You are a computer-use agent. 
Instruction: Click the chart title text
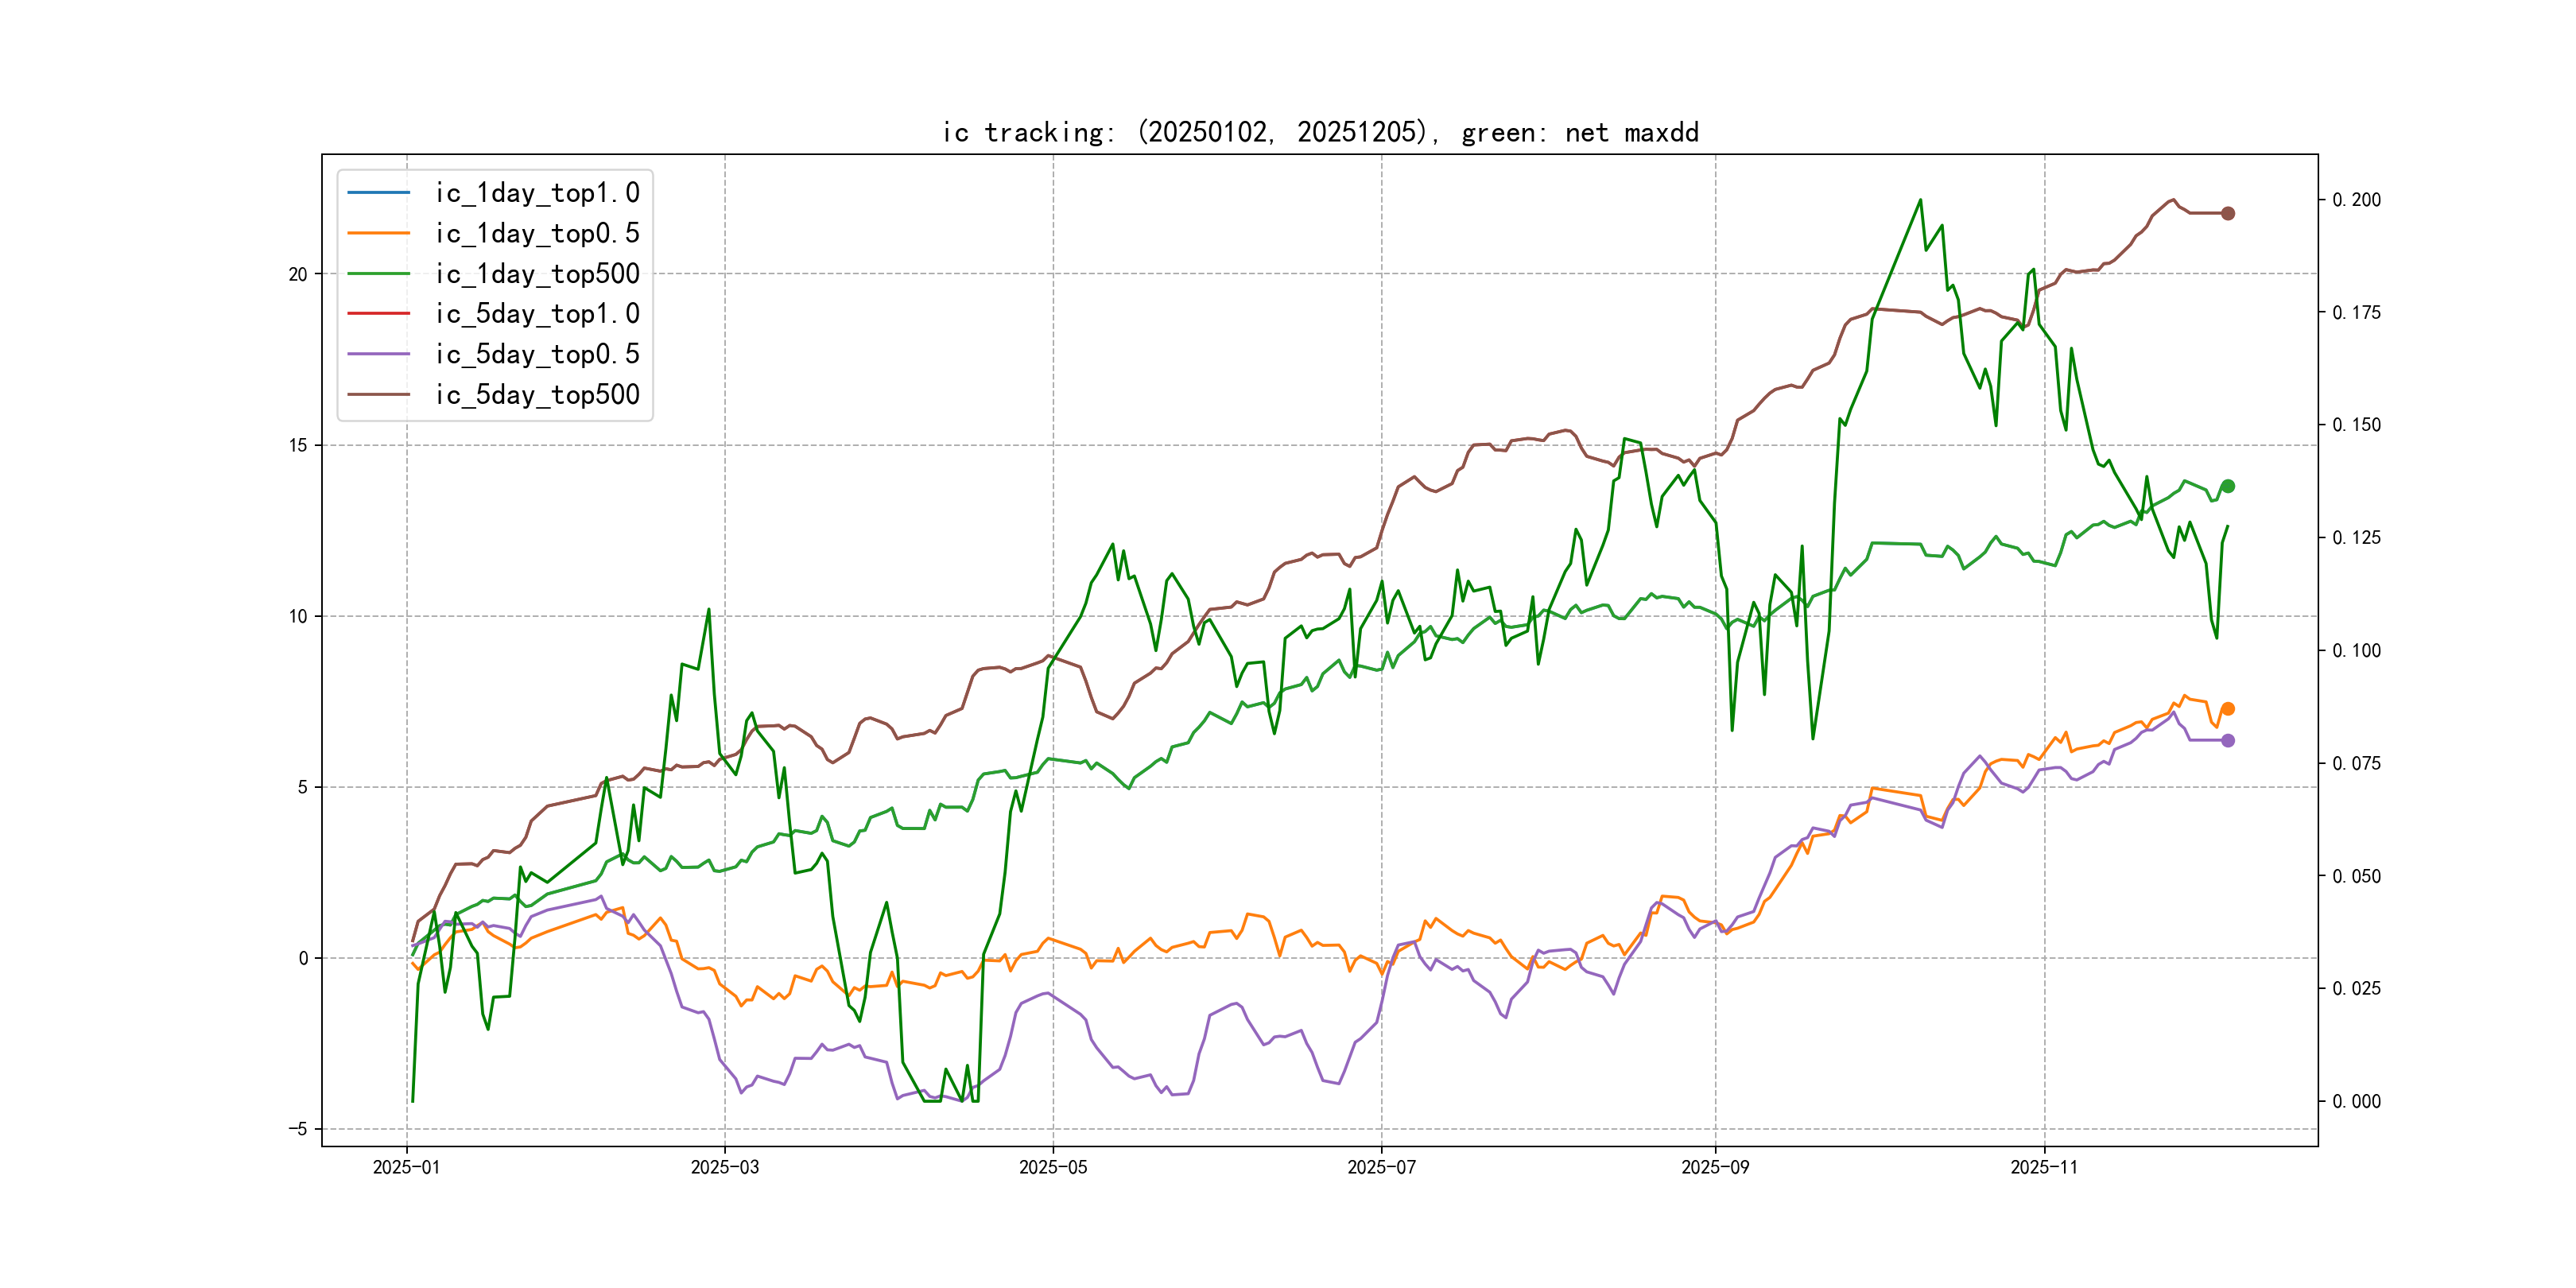1319,133
